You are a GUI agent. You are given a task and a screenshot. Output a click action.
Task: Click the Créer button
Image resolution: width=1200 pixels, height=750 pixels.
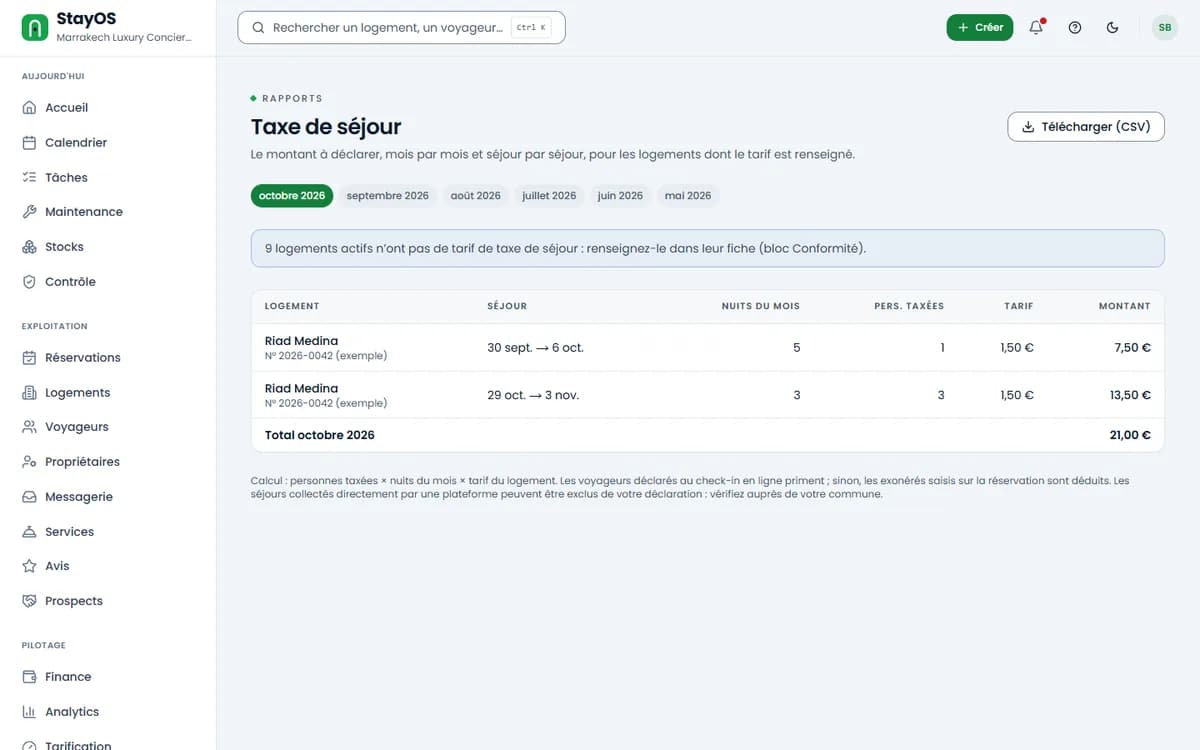coord(980,28)
